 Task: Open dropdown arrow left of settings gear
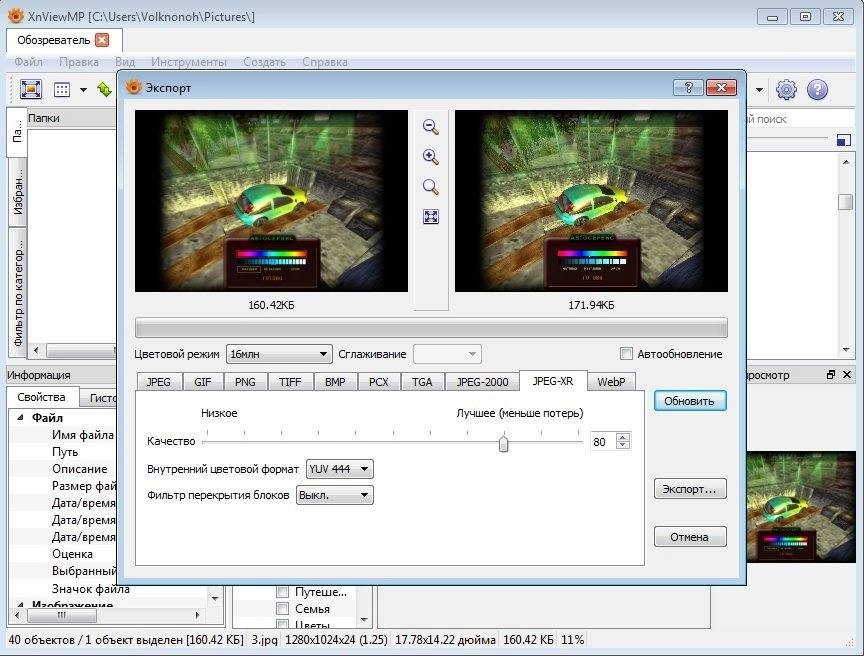(x=759, y=90)
